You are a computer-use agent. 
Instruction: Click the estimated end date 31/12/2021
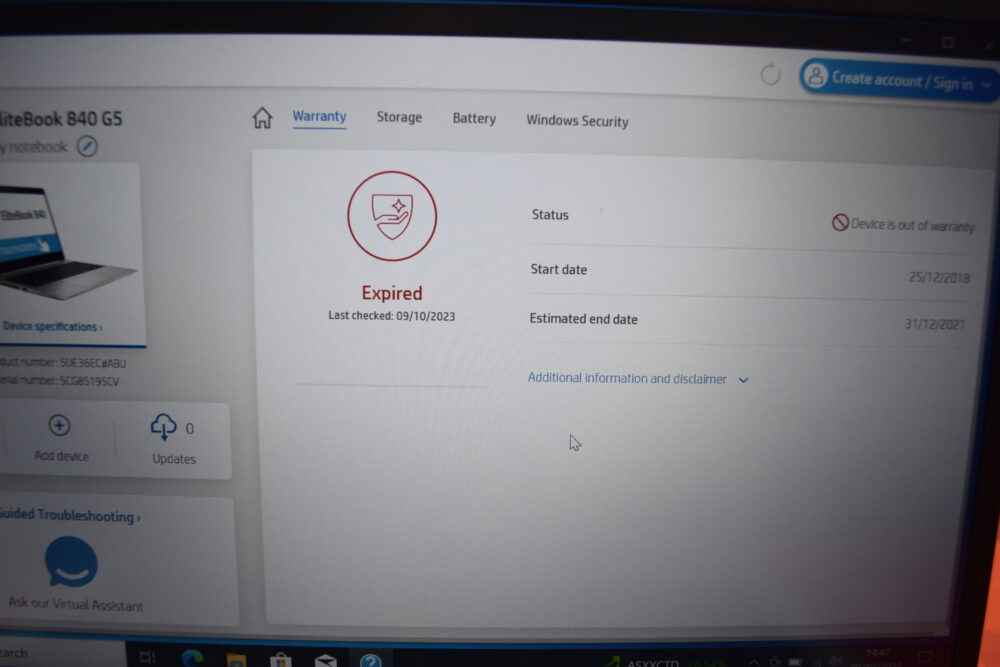[934, 325]
